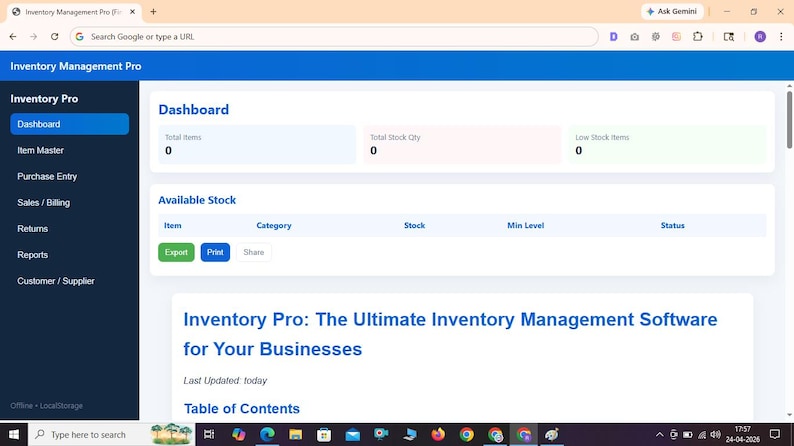Click the browser forward arrow
The height and width of the screenshot is (446, 794).
point(33,36)
